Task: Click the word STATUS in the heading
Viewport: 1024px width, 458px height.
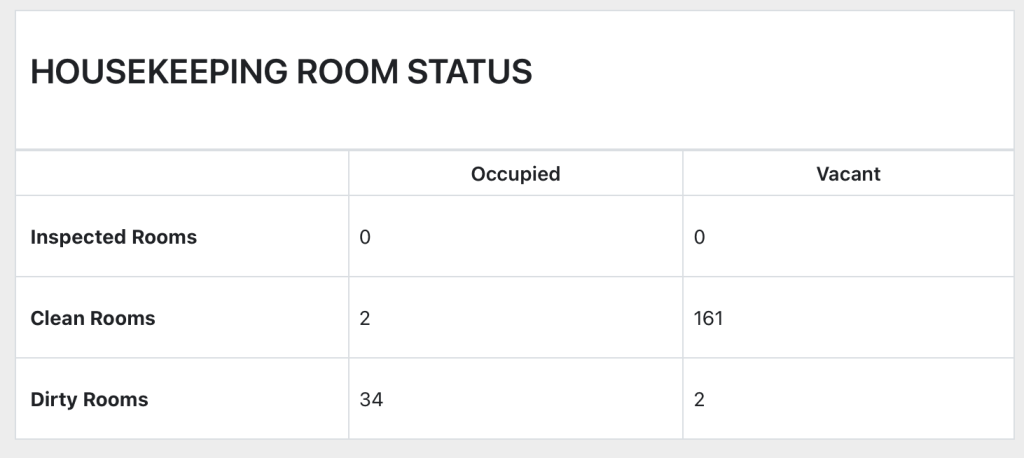Action: tap(482, 72)
